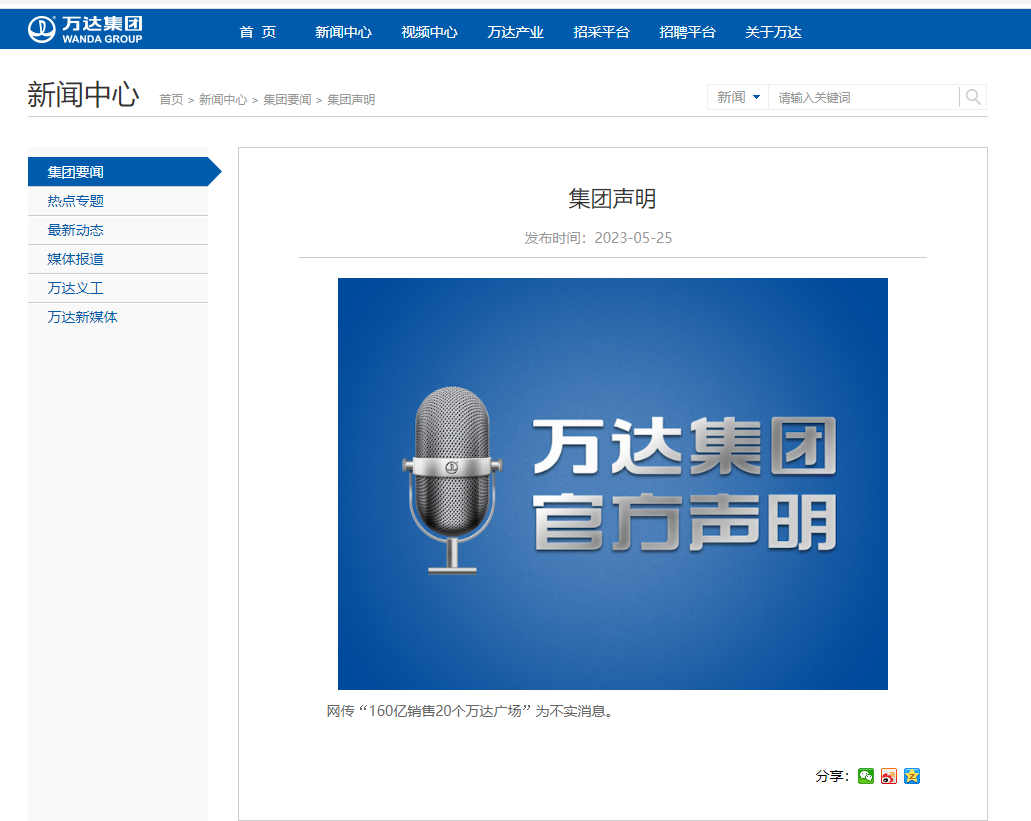Select 热点专题 in the sidebar
Screen dimensions: 1031x821
(118, 201)
